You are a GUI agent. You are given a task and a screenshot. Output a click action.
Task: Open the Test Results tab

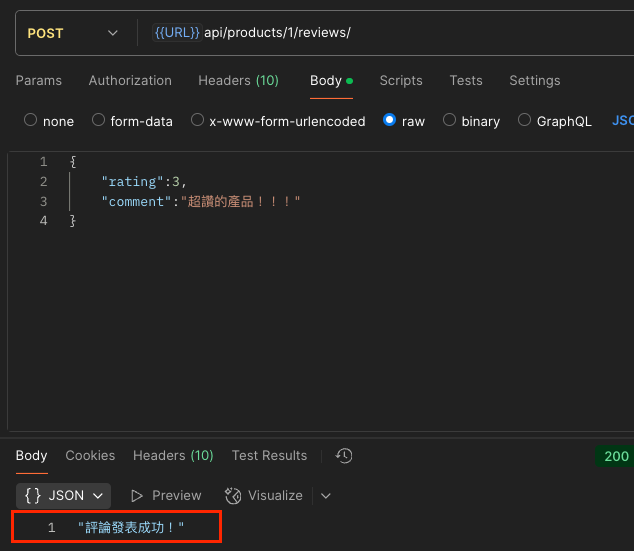point(269,455)
